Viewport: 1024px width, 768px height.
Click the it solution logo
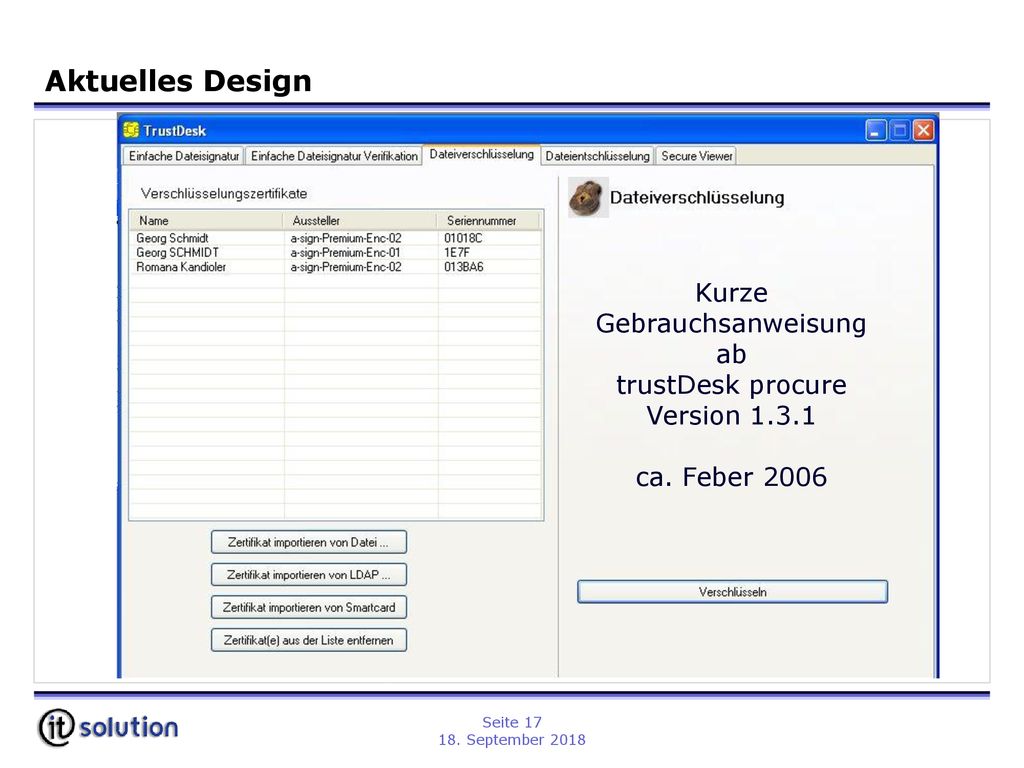pyautogui.click(x=108, y=727)
